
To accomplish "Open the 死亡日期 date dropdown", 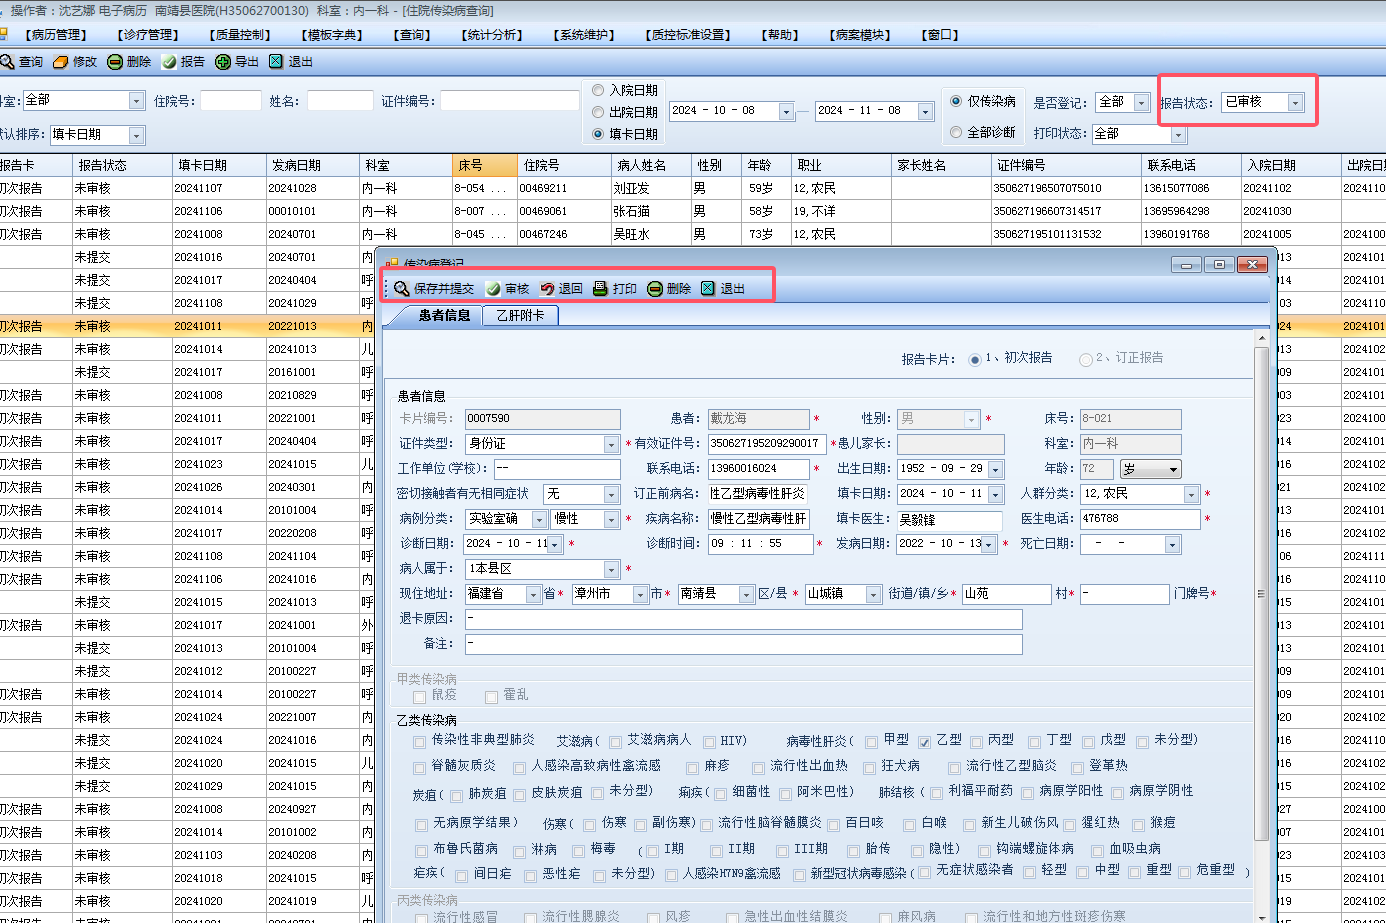I will coord(1172,544).
